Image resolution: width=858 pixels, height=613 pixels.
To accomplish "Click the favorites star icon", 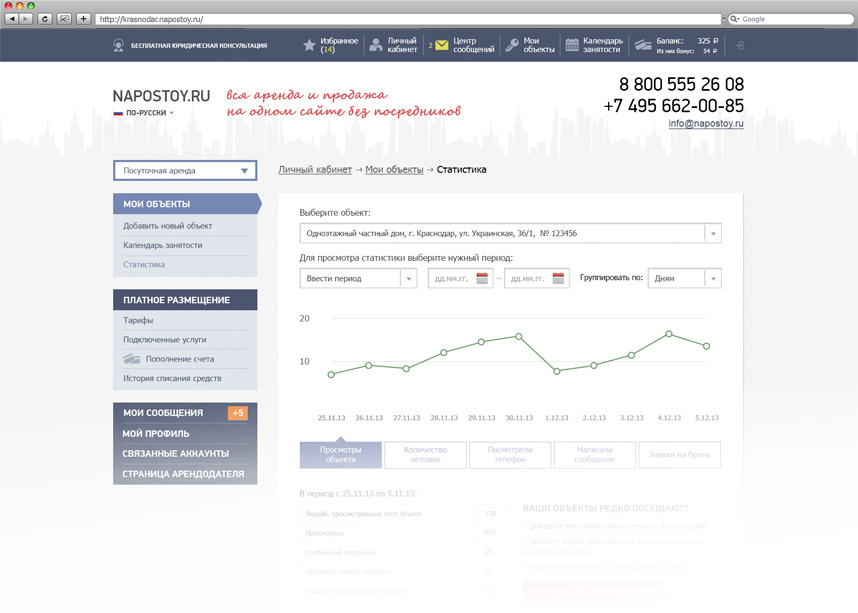I will click(309, 45).
